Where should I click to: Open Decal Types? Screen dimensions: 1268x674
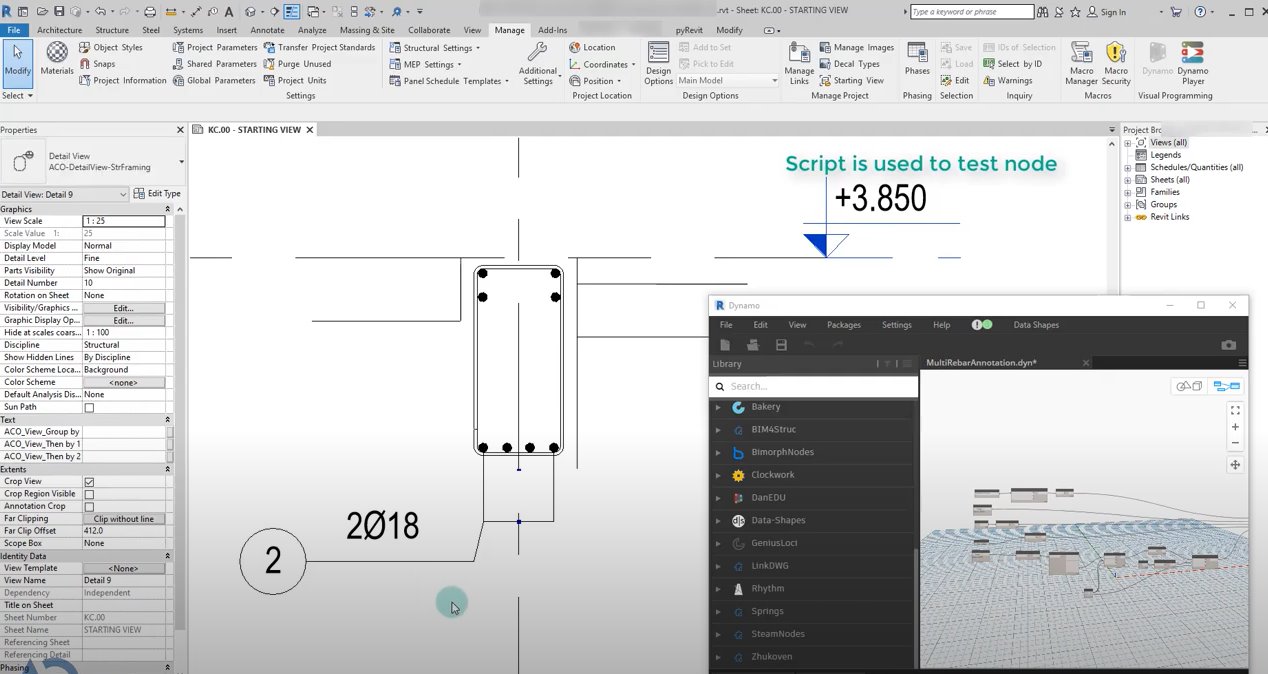point(850,64)
